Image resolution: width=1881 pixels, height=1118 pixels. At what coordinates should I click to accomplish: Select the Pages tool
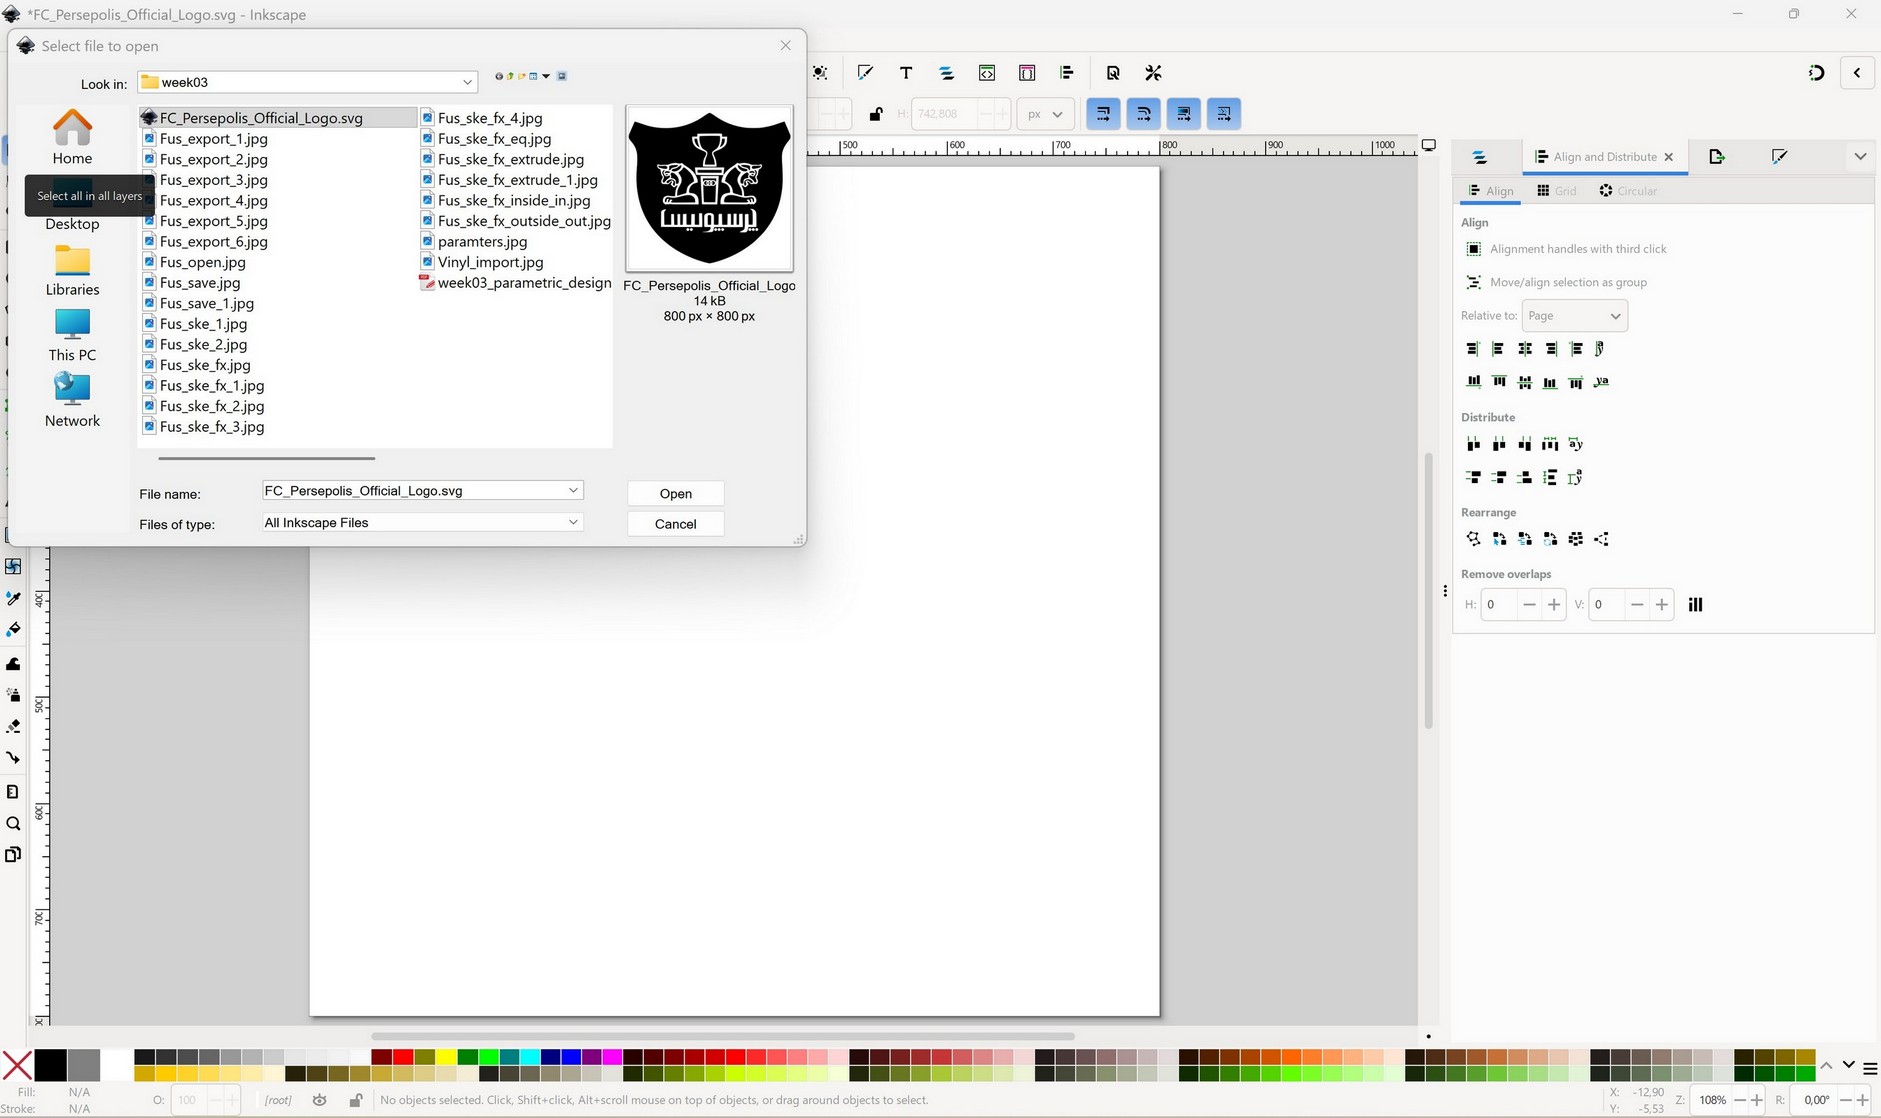coord(13,855)
